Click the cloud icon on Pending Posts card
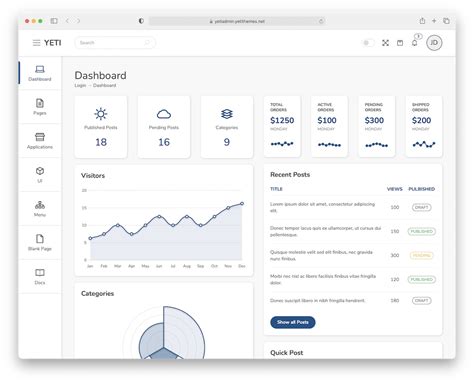The width and height of the screenshot is (474, 383). click(164, 114)
